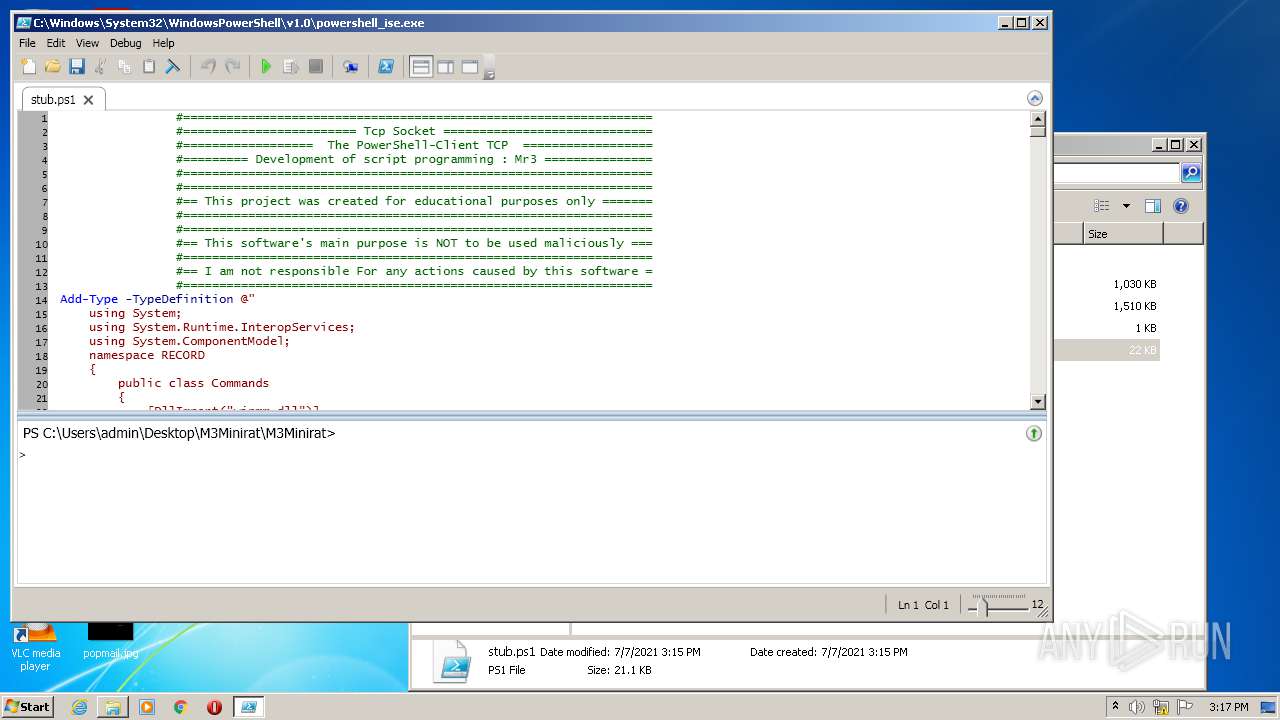The height and width of the screenshot is (720, 1280).
Task: Copy the selected text
Action: click(x=124, y=67)
